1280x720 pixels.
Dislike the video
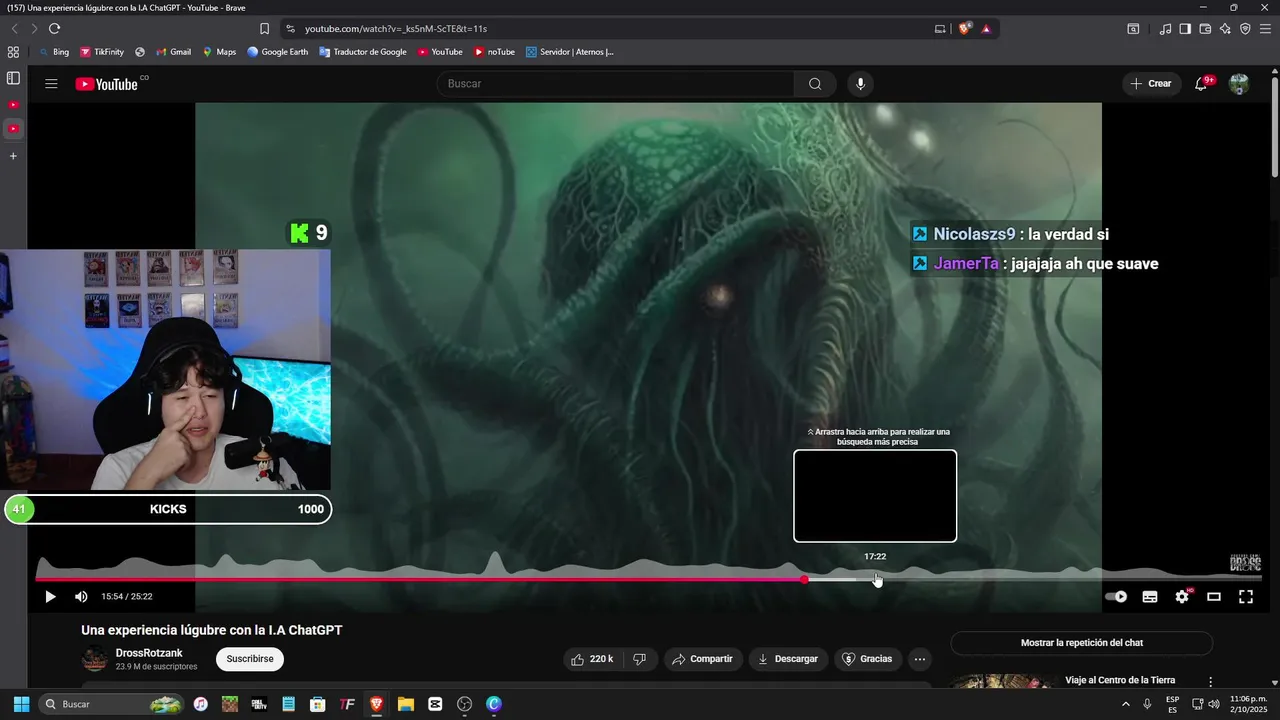(639, 659)
